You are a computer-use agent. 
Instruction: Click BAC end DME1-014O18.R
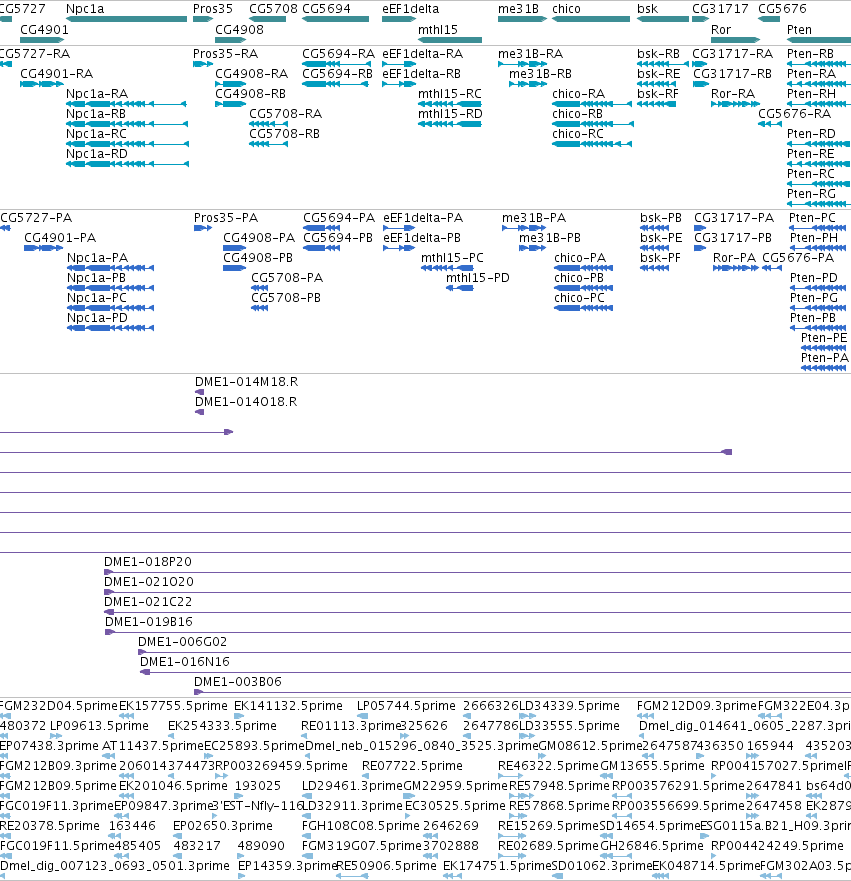tap(246, 402)
